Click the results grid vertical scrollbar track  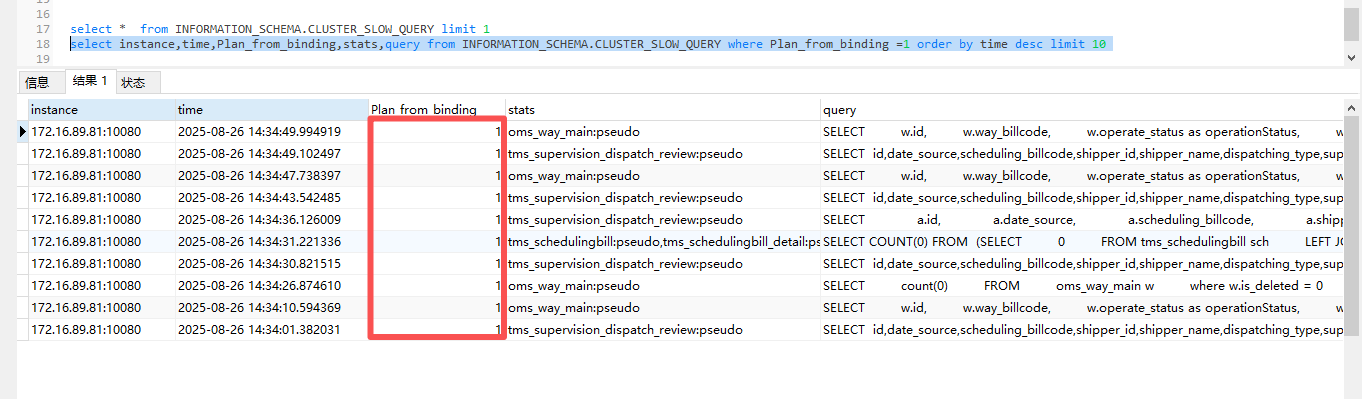(x=1352, y=250)
